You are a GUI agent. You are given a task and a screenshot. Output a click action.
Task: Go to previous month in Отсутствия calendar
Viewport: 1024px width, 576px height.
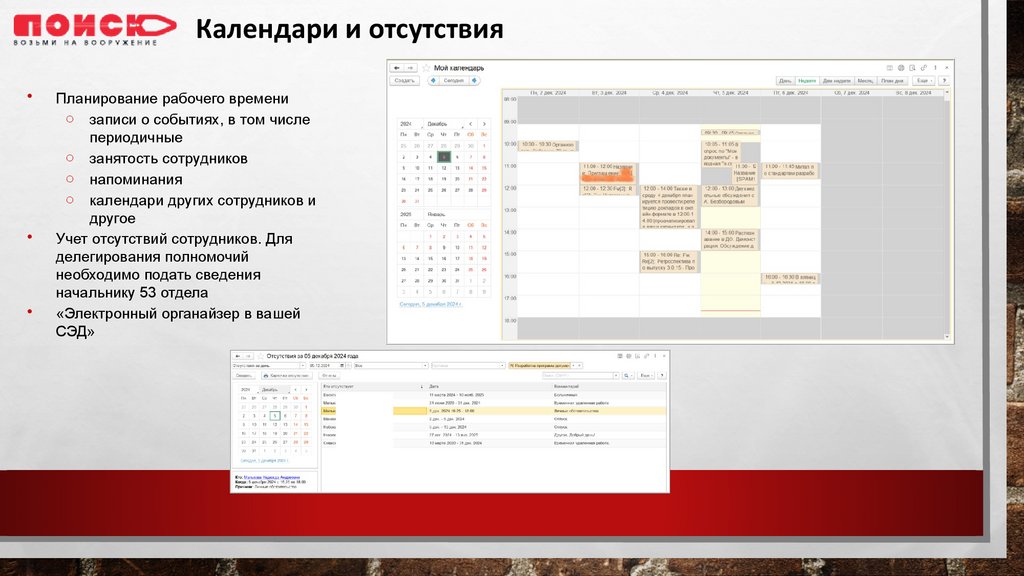tap(295, 390)
